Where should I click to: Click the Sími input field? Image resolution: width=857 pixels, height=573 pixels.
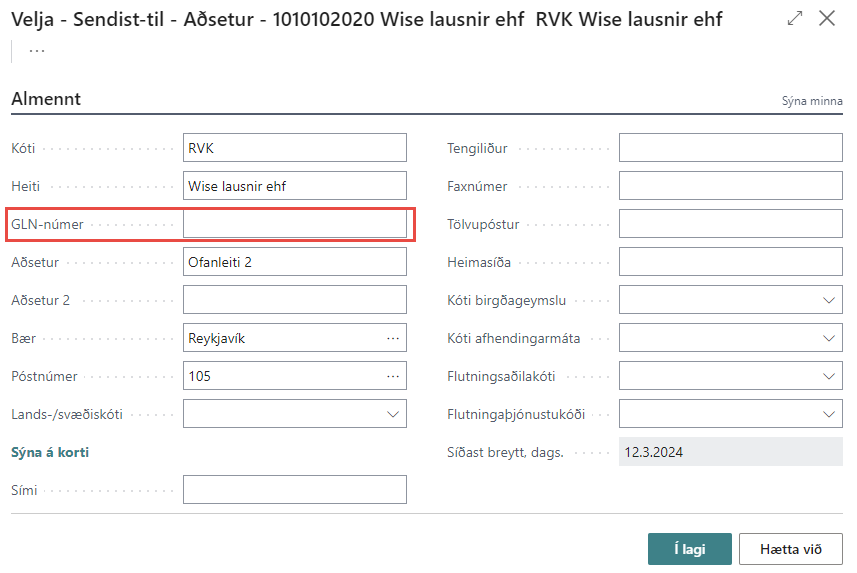296,490
